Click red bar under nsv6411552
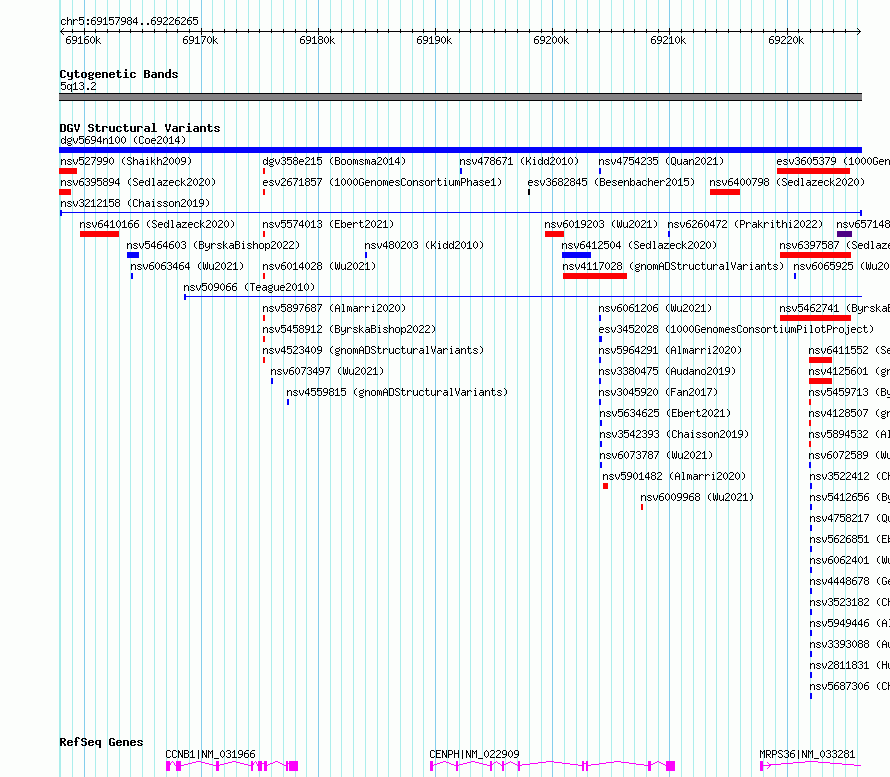890x777 pixels. 820,360
